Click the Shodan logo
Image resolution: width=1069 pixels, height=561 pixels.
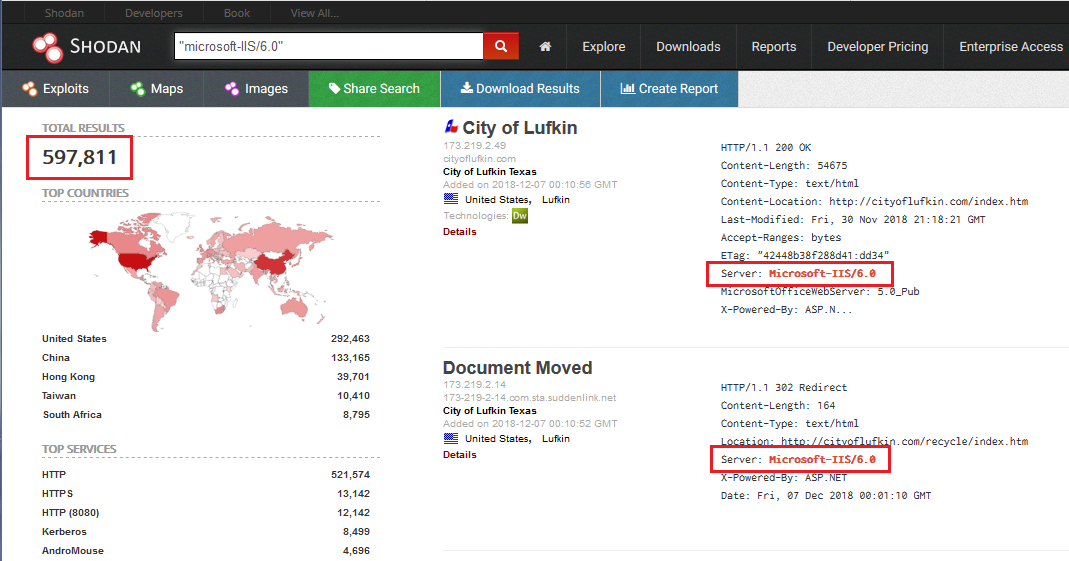[x=87, y=46]
